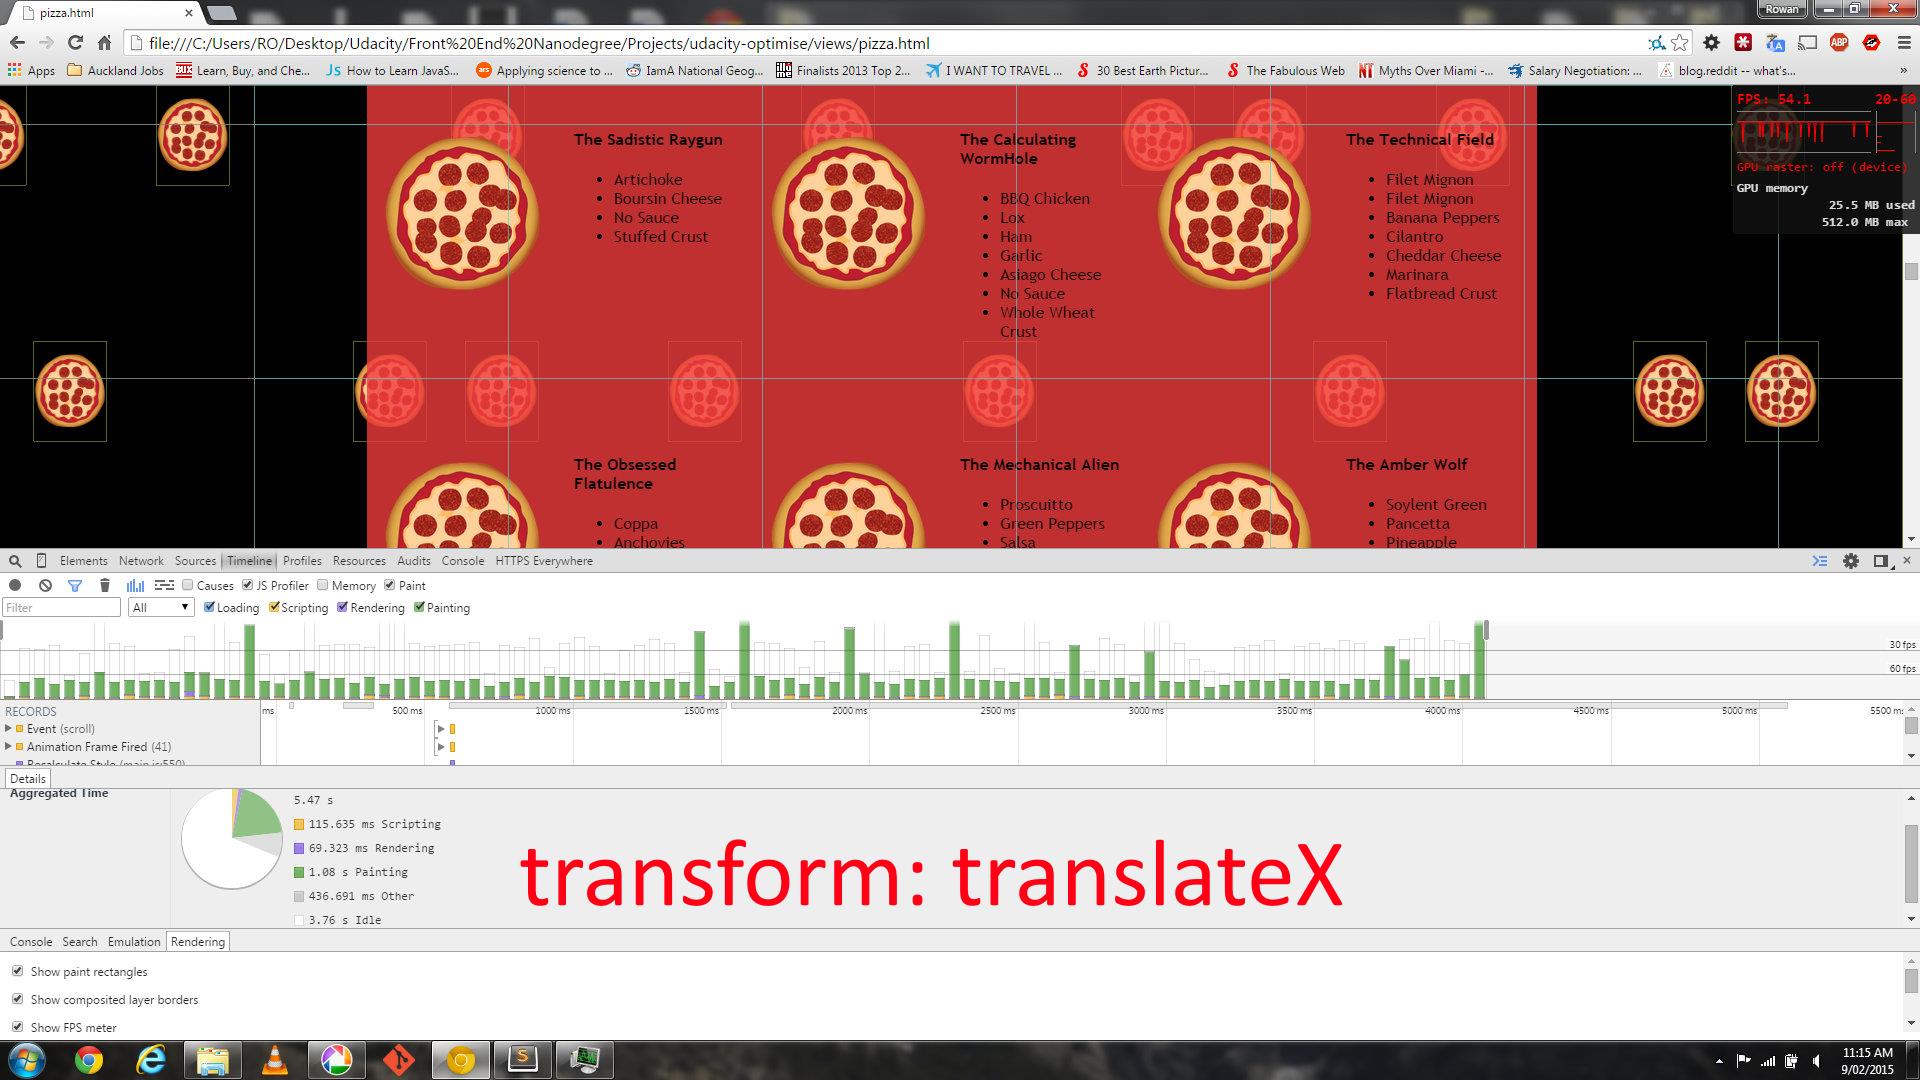The height and width of the screenshot is (1080, 1920).
Task: Click the garbage collect trash icon
Action: (x=105, y=585)
